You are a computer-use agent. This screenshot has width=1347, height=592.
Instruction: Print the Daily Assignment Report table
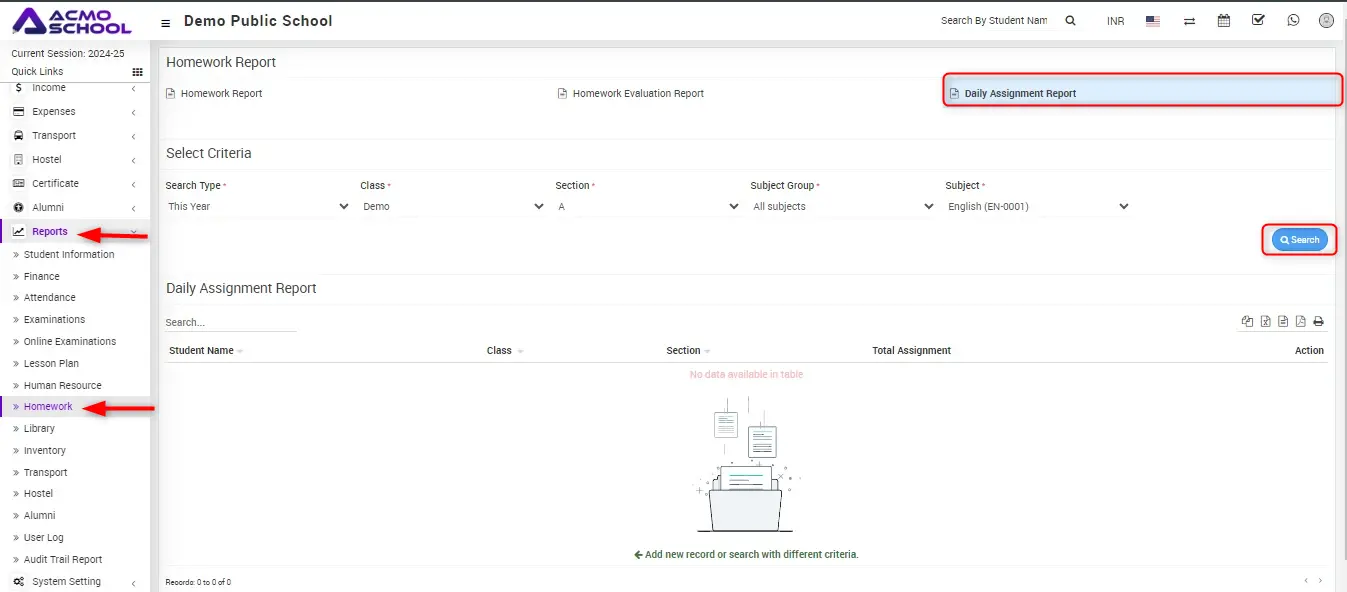[x=1318, y=321]
